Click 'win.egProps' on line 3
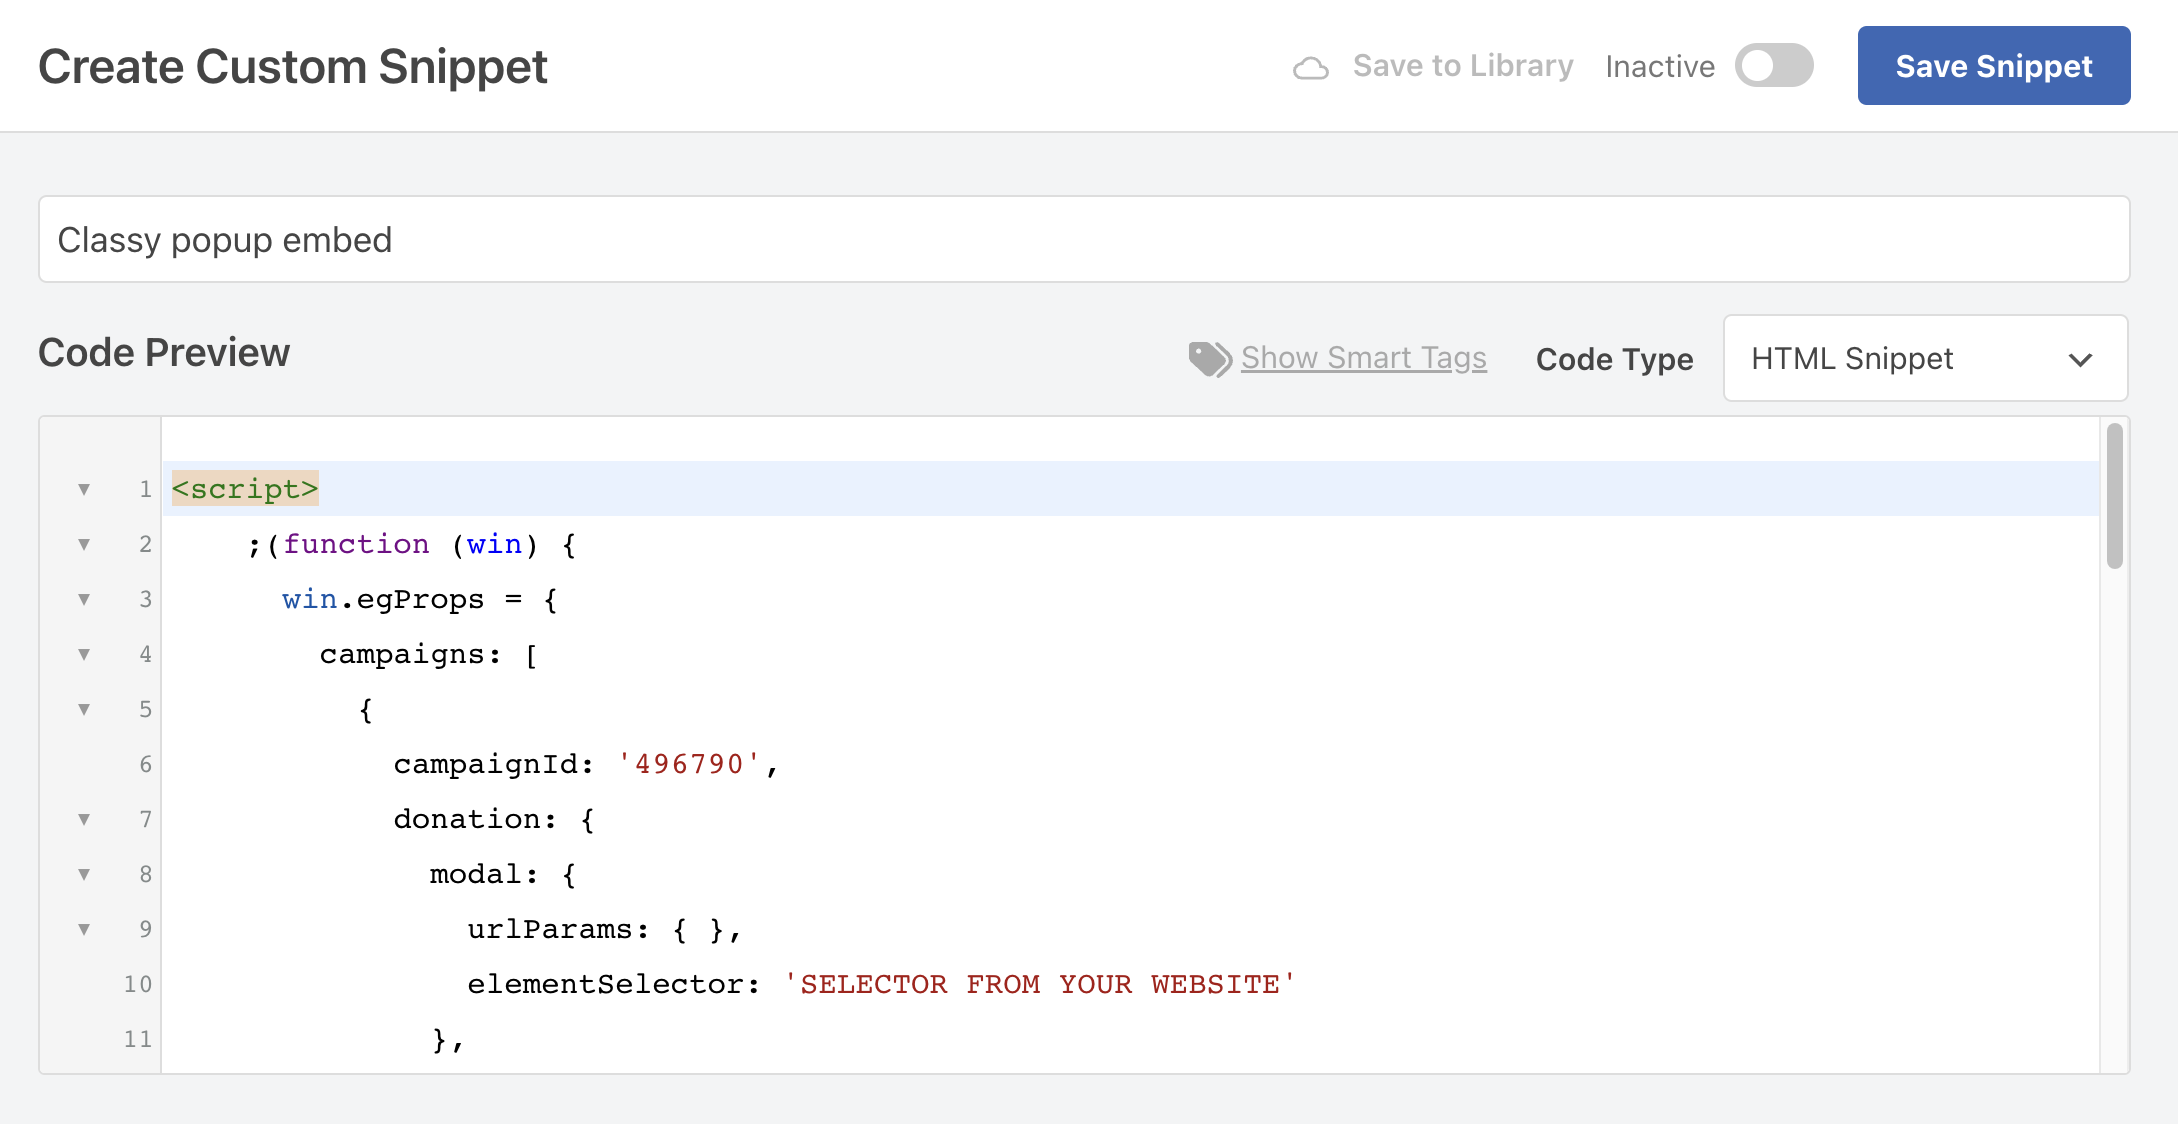 pos(383,599)
